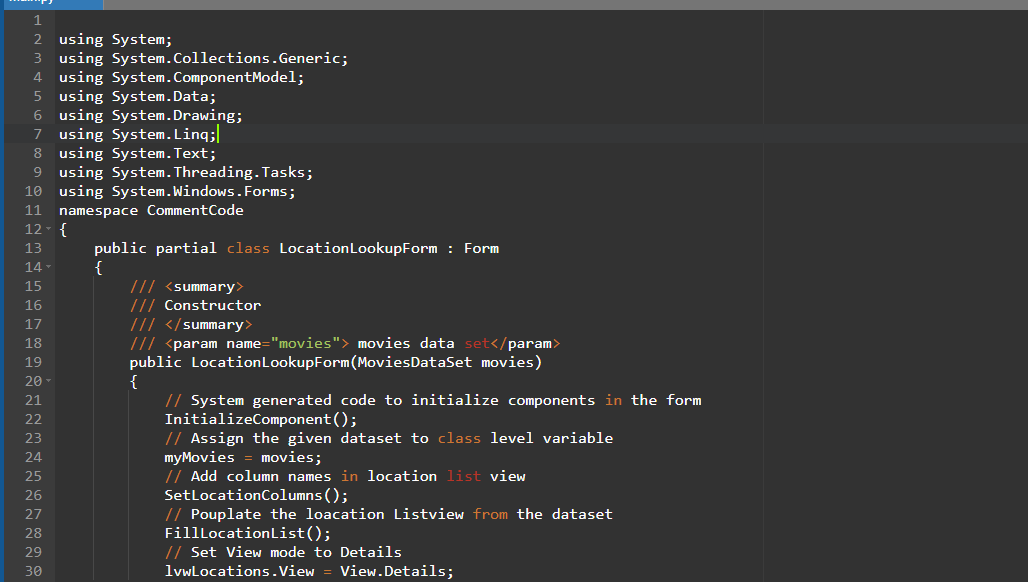Screen dimensions: 1028x582
Task: Click line number 30 in the gutter
Action: 33,571
